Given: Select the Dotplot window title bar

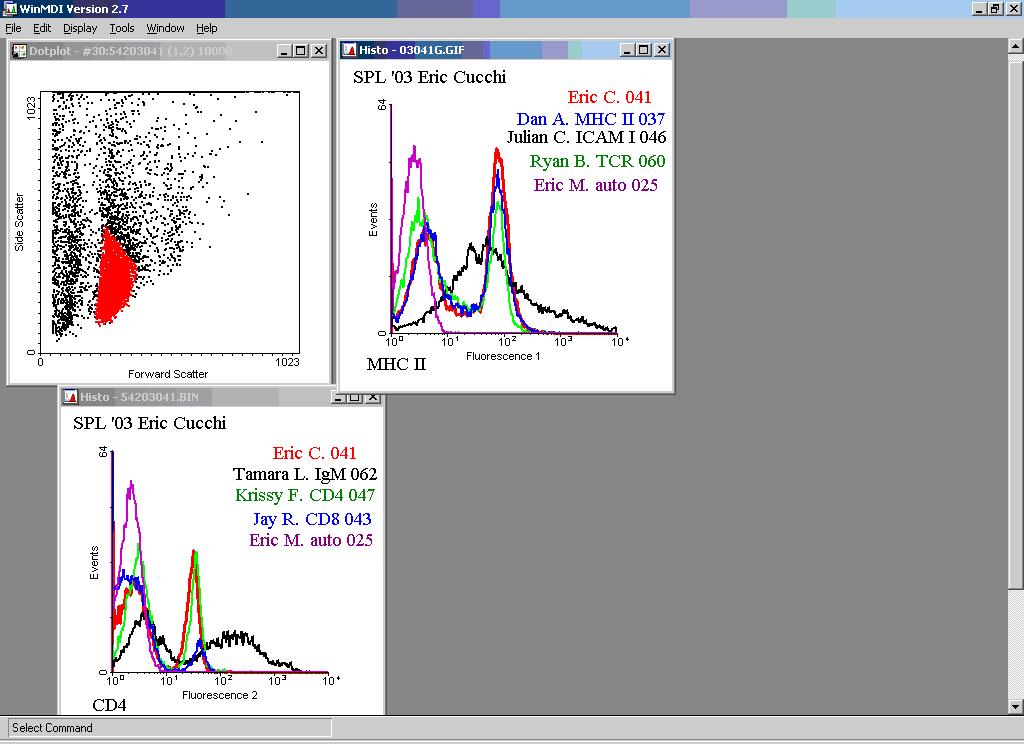Looking at the screenshot, I should point(150,50).
